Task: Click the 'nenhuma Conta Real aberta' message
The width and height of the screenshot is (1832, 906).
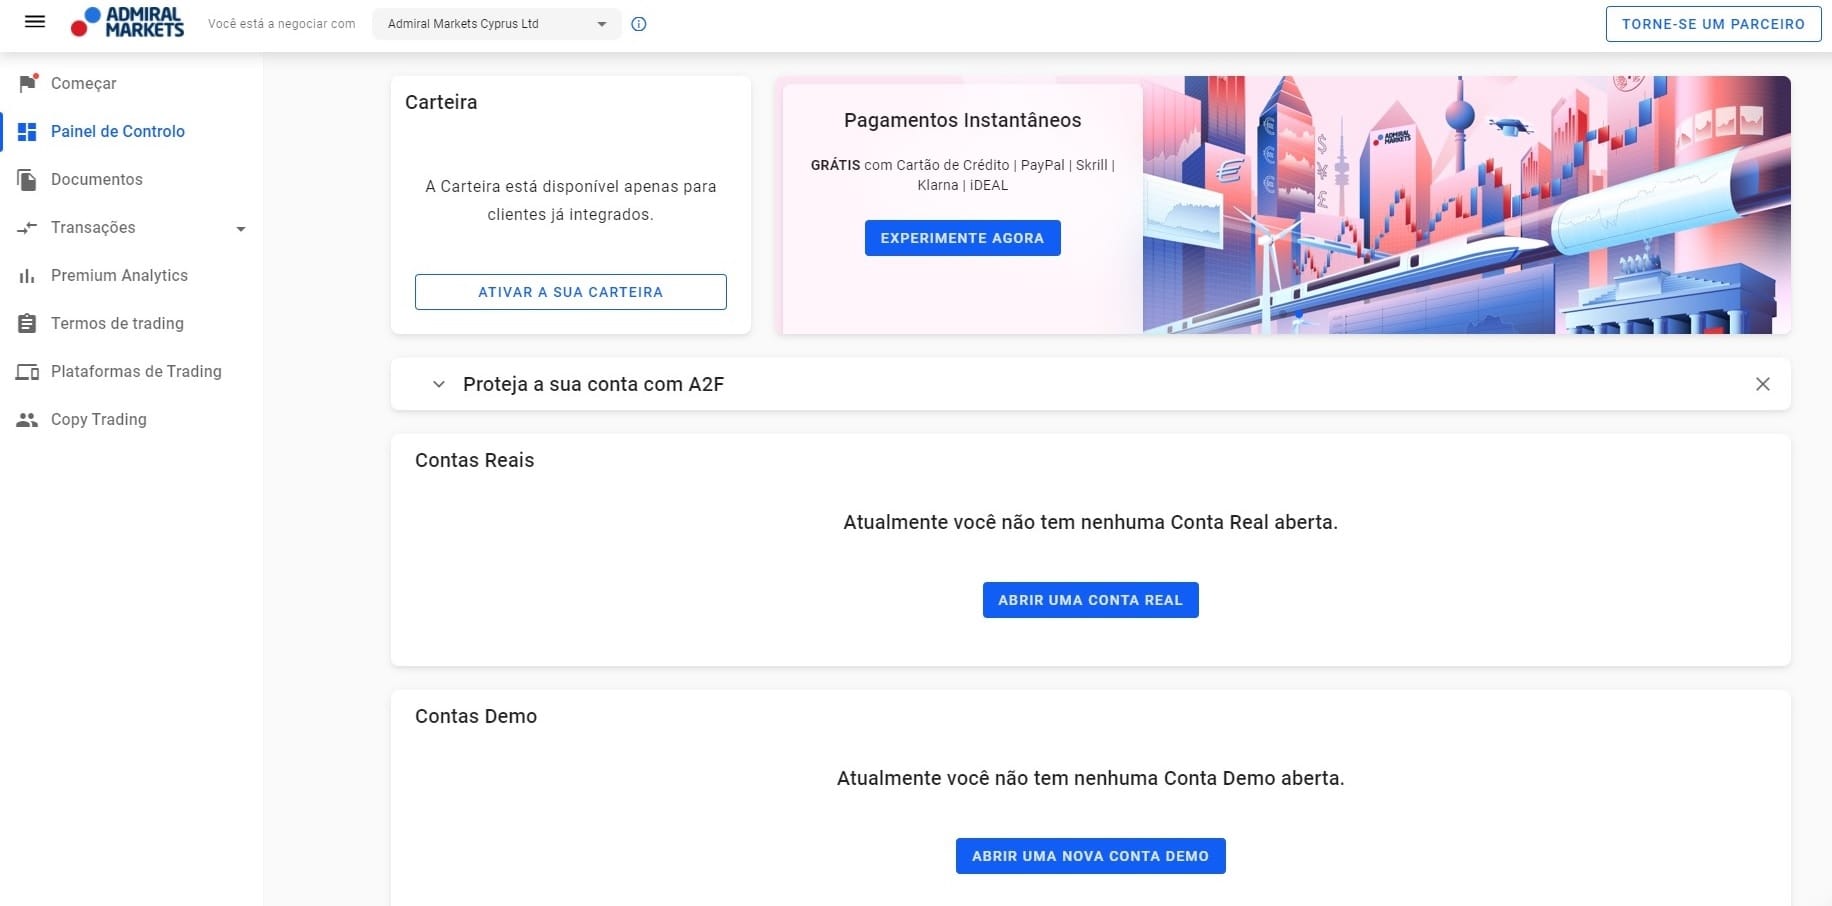Action: 1090,522
